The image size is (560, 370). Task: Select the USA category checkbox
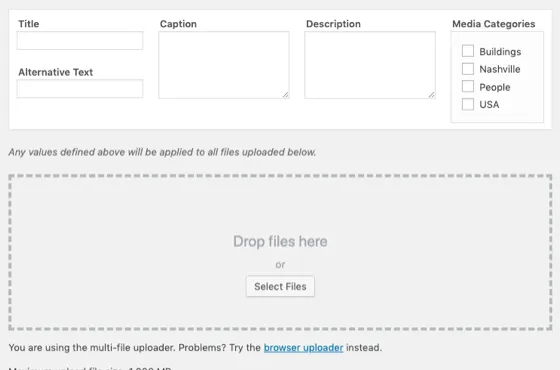[468, 104]
